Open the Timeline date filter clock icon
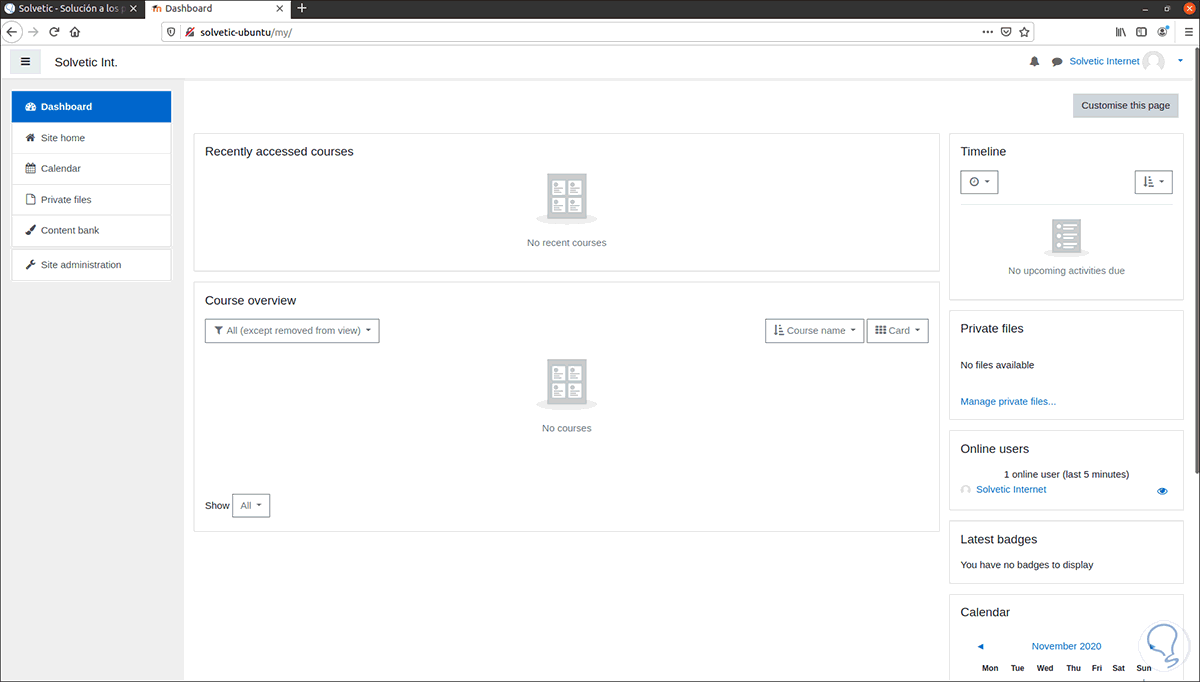This screenshot has width=1200, height=682. 978,181
